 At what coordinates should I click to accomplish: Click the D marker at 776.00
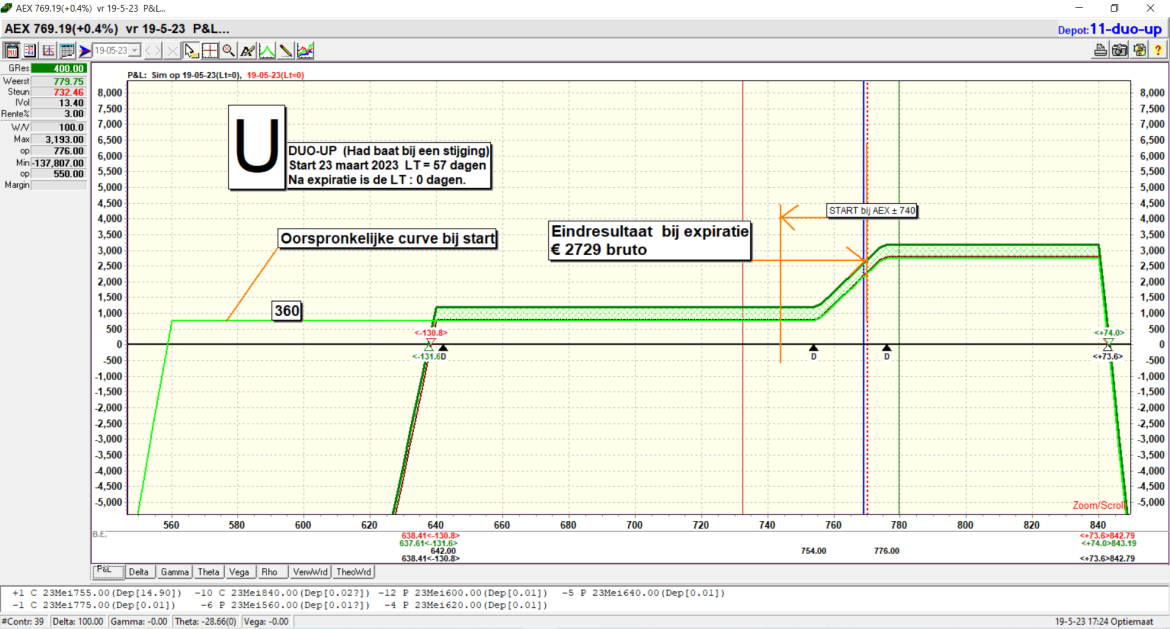[x=886, y=352]
